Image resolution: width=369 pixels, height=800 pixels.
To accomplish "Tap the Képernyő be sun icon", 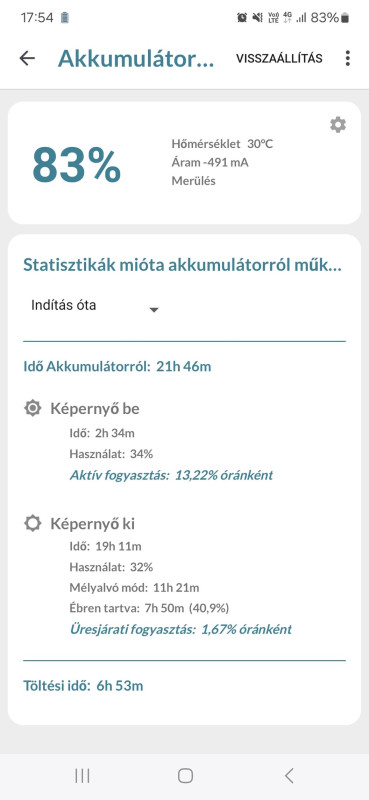I will 33,409.
